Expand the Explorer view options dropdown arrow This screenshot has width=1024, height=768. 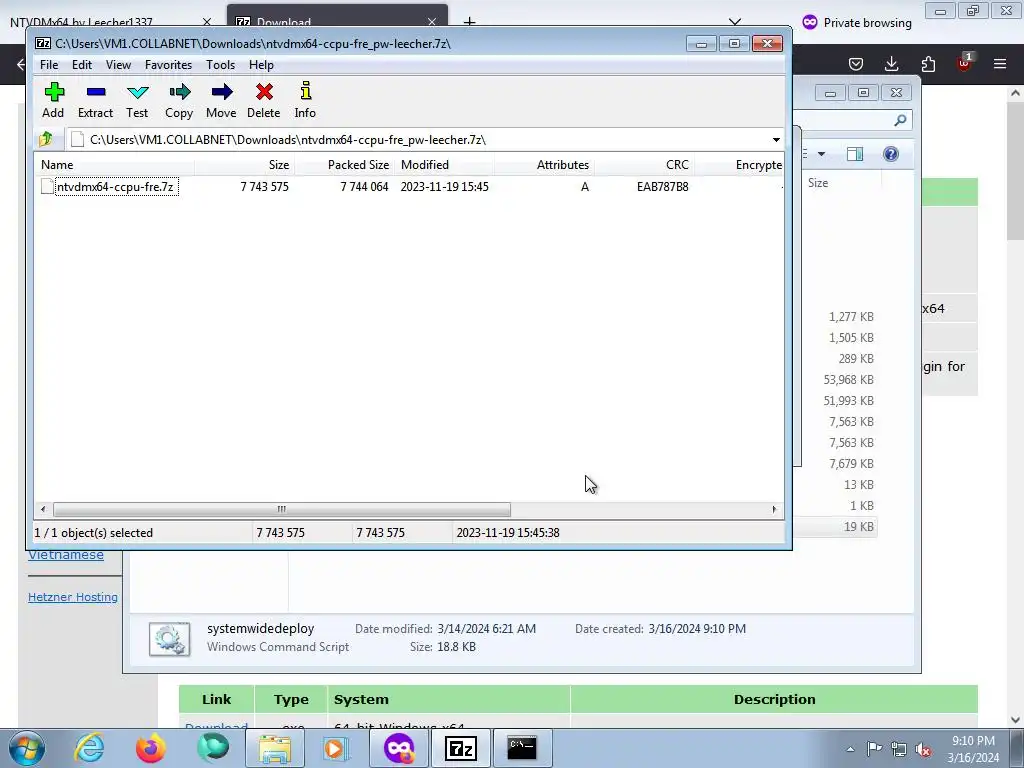(822, 154)
